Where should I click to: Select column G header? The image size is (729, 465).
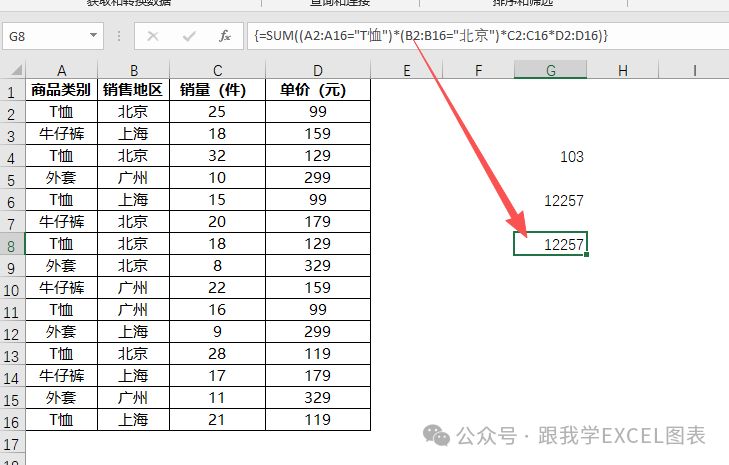coord(550,70)
